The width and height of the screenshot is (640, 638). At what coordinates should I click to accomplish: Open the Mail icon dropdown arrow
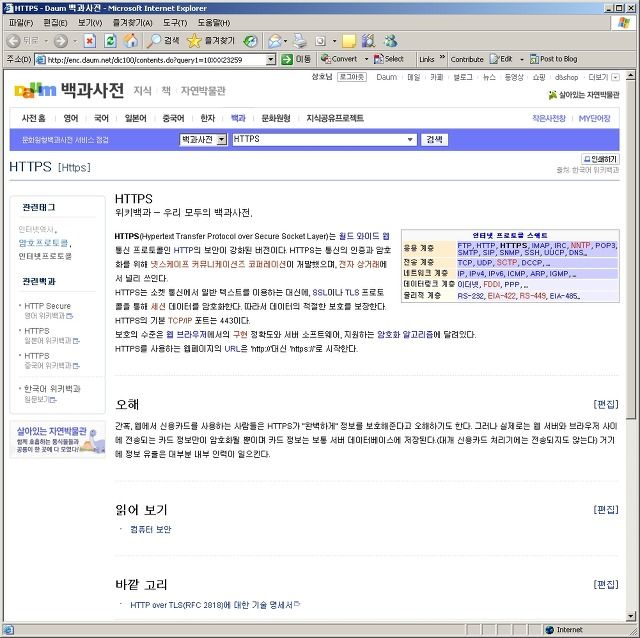(285, 41)
